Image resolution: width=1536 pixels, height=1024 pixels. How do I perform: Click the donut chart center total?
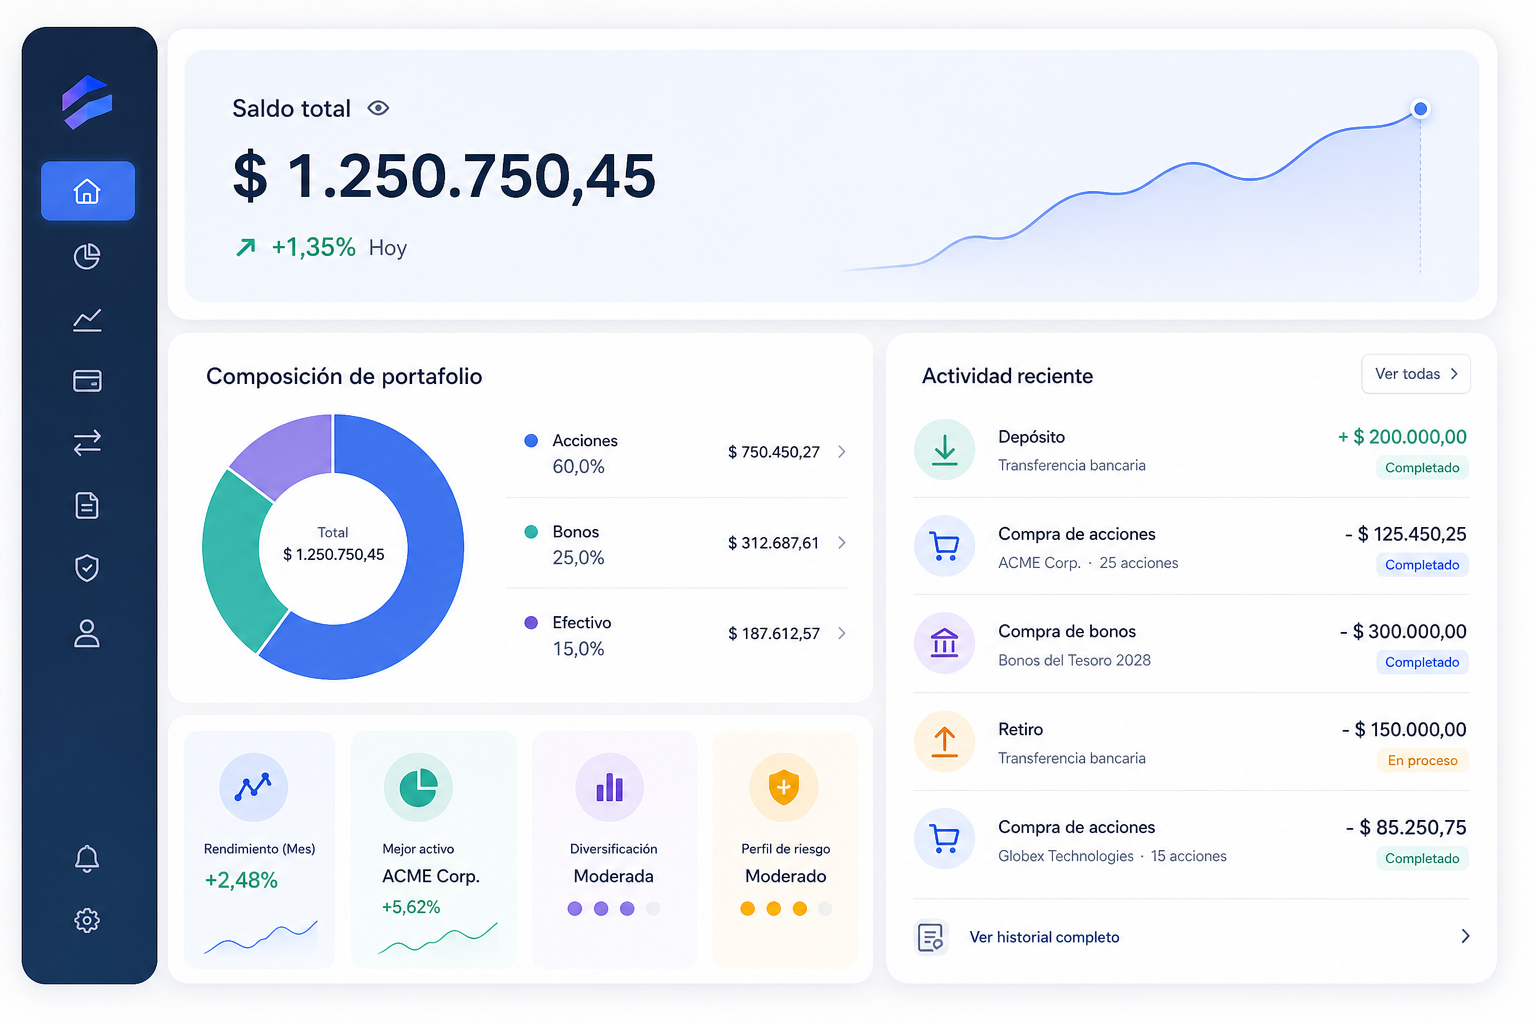tap(333, 545)
